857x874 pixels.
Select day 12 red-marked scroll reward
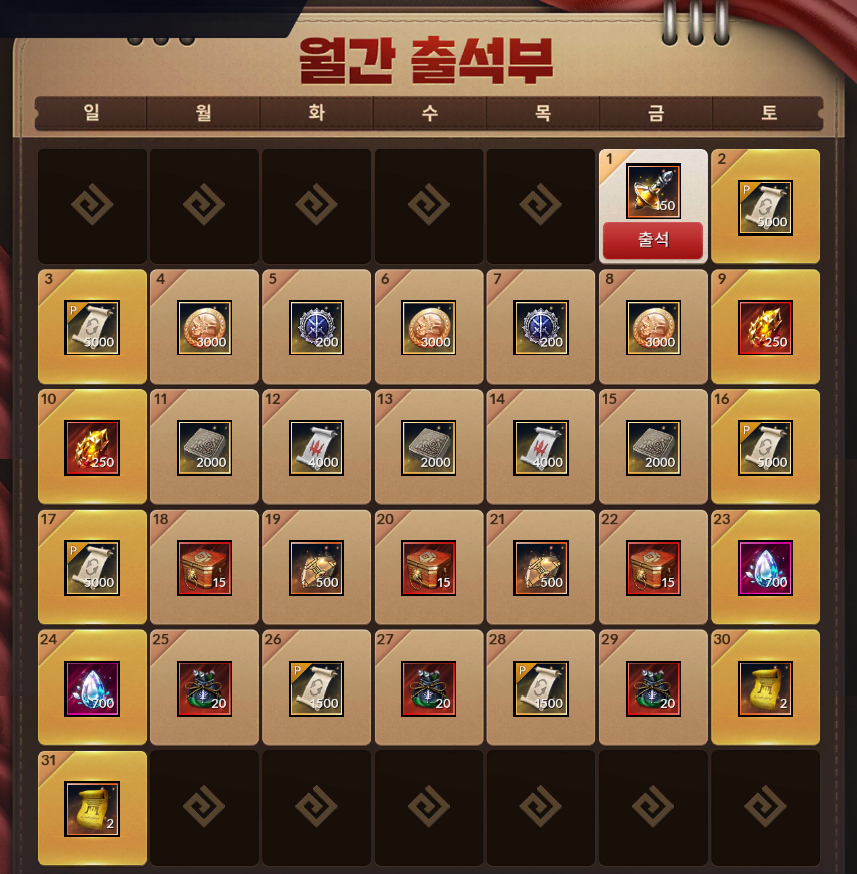316,448
